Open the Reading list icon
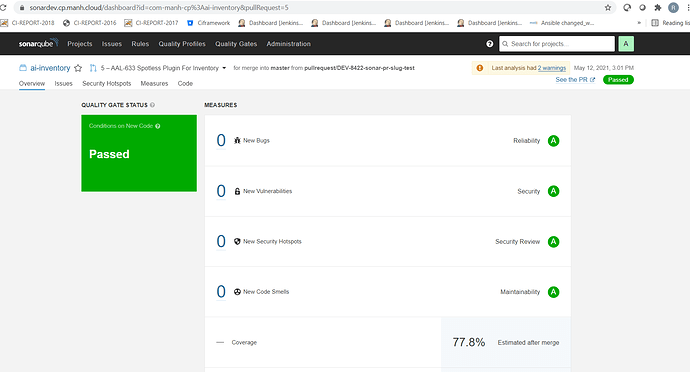 point(655,23)
